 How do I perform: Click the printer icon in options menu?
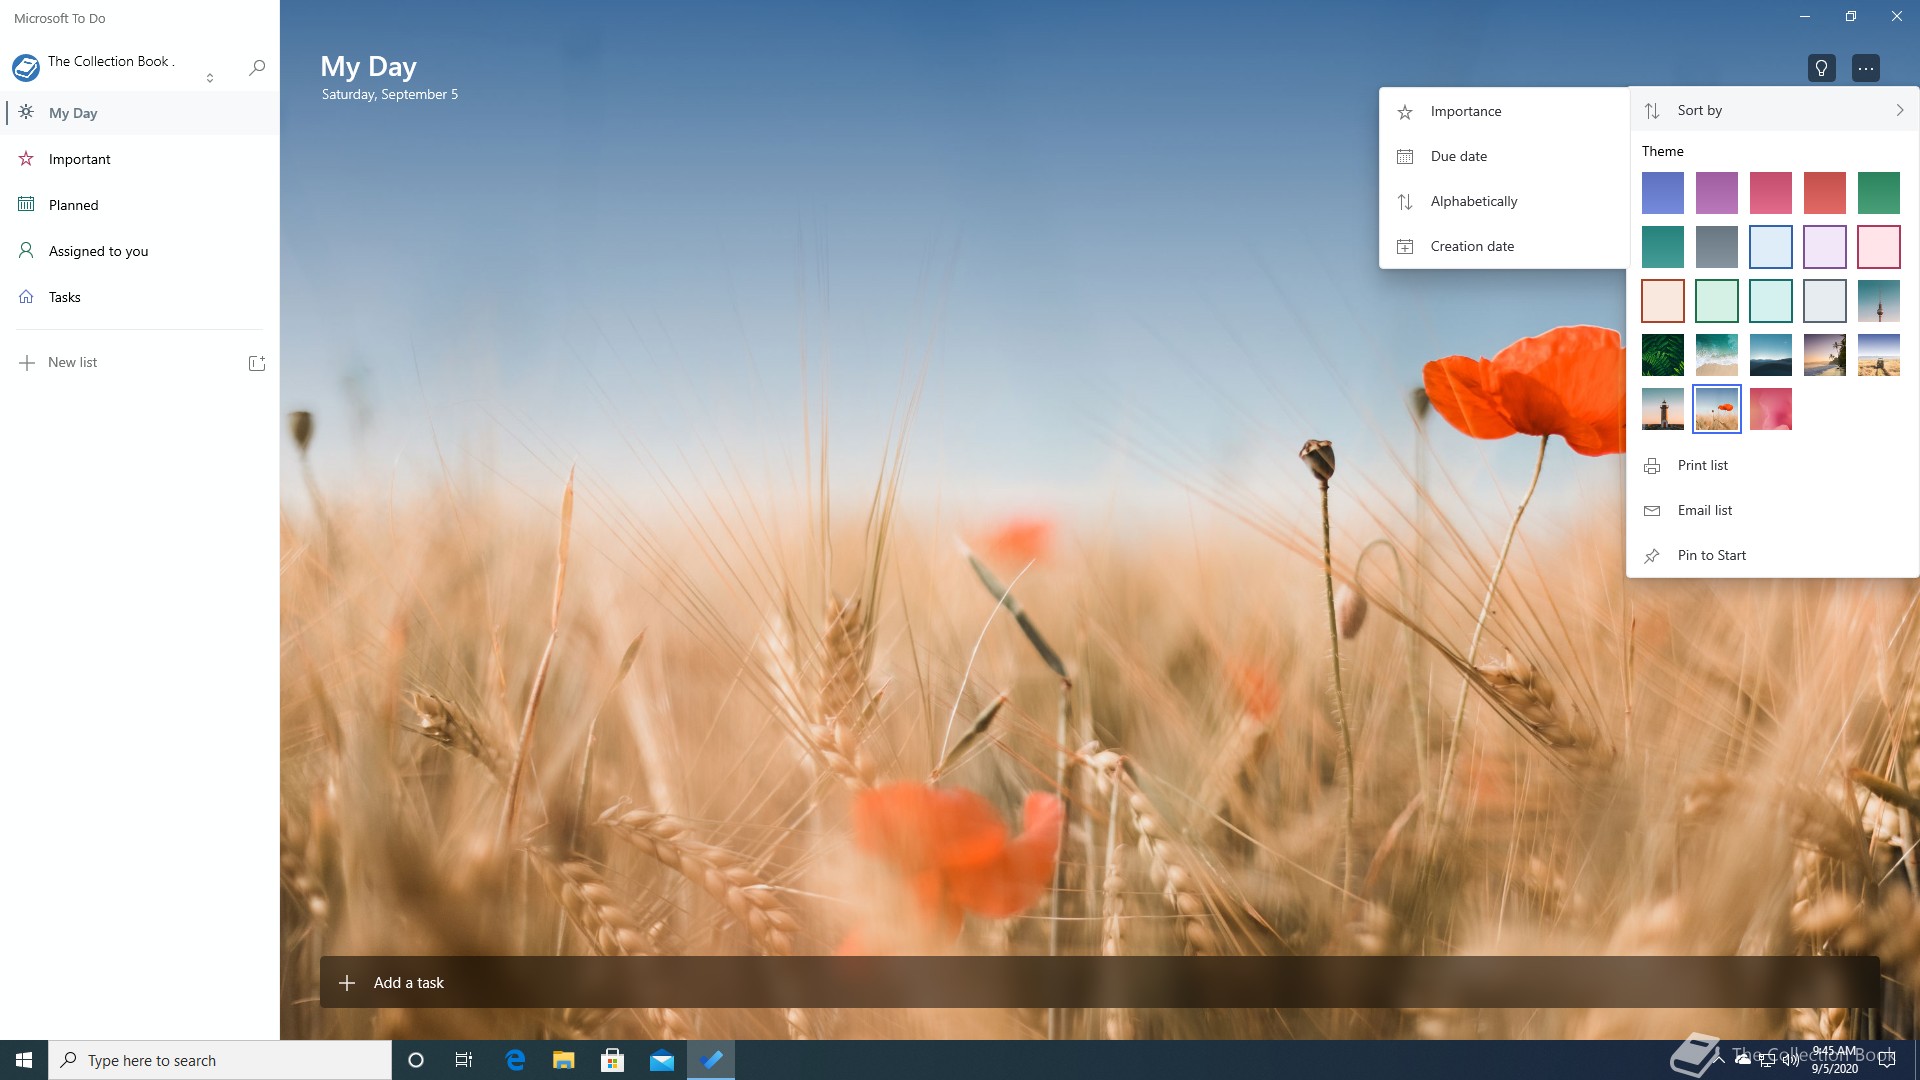coord(1652,466)
